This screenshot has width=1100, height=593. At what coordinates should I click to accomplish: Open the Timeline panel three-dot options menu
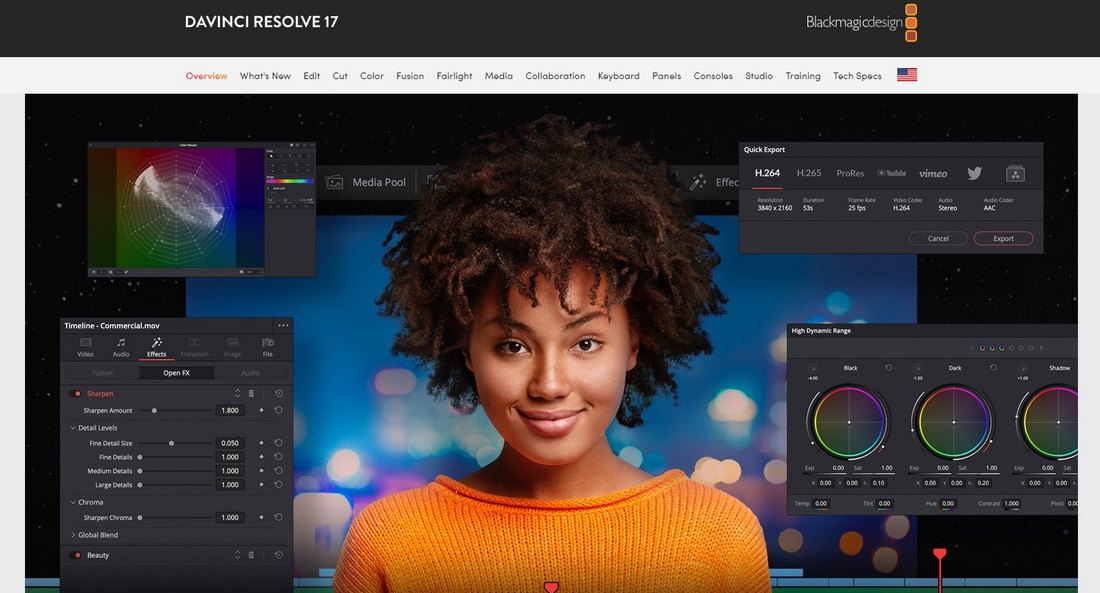(x=283, y=326)
